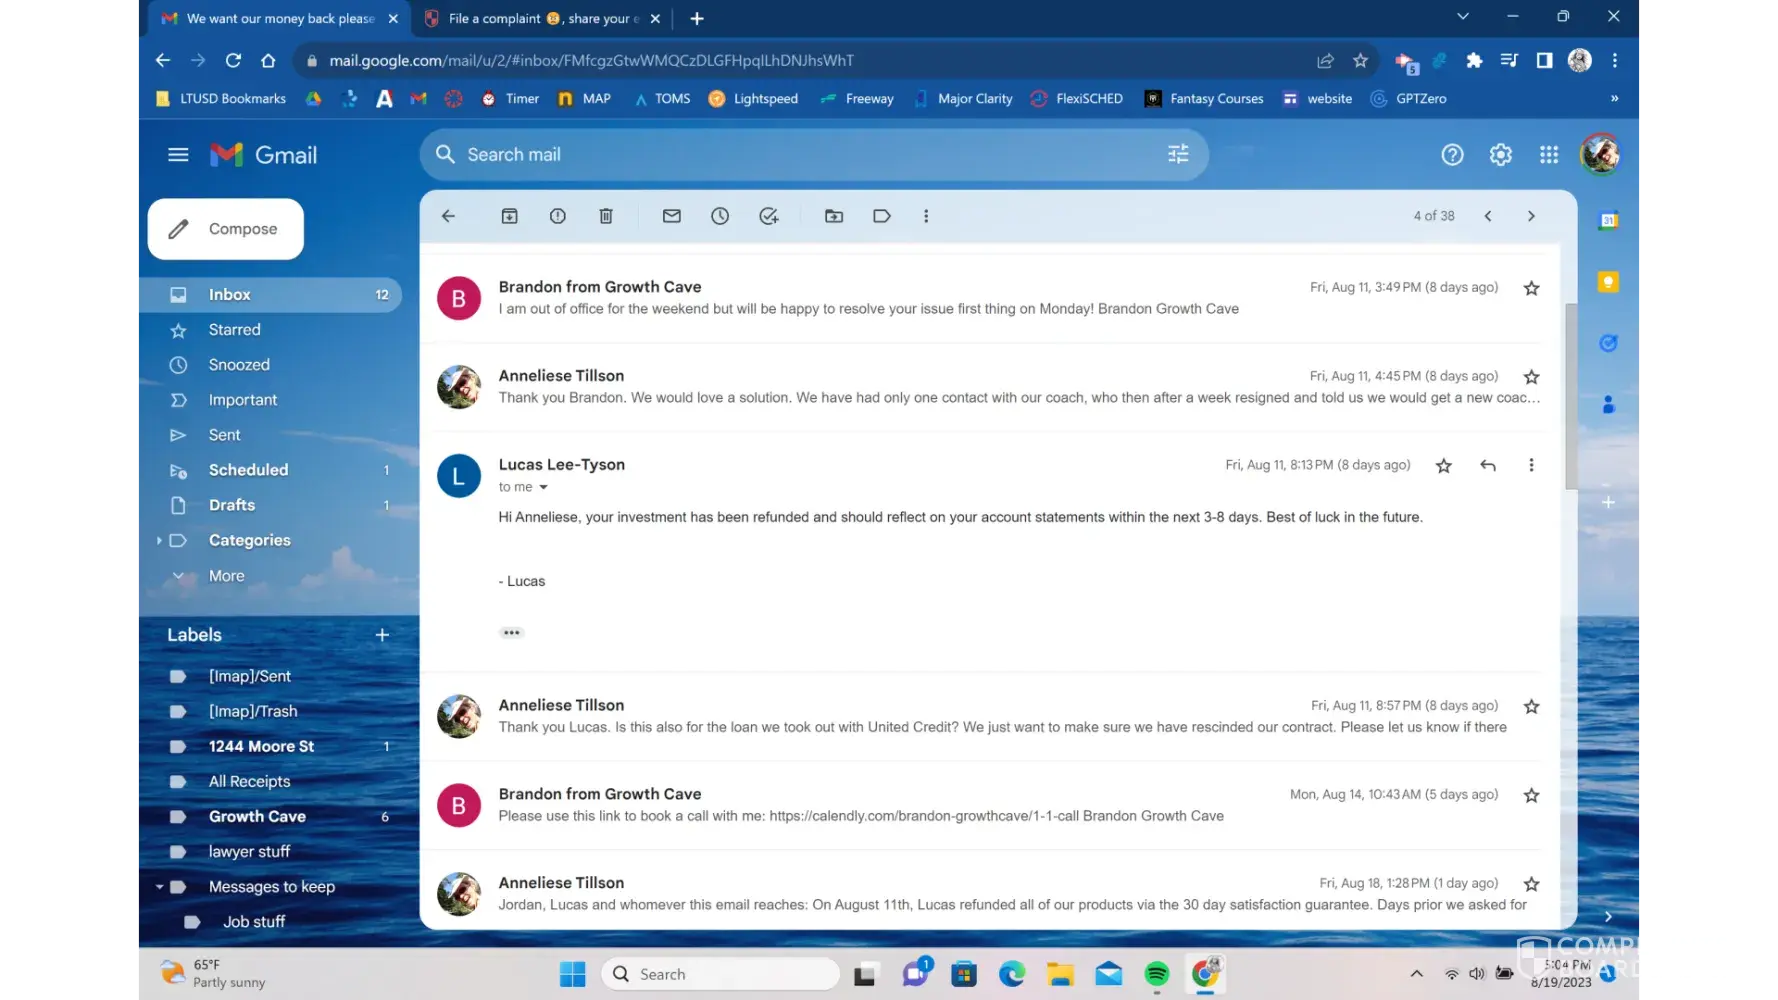
Task: Delete conversation using the trash icon
Action: click(x=605, y=216)
